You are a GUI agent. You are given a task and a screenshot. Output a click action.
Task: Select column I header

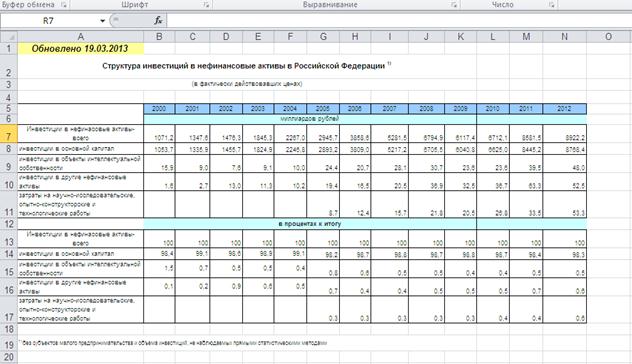click(x=390, y=37)
